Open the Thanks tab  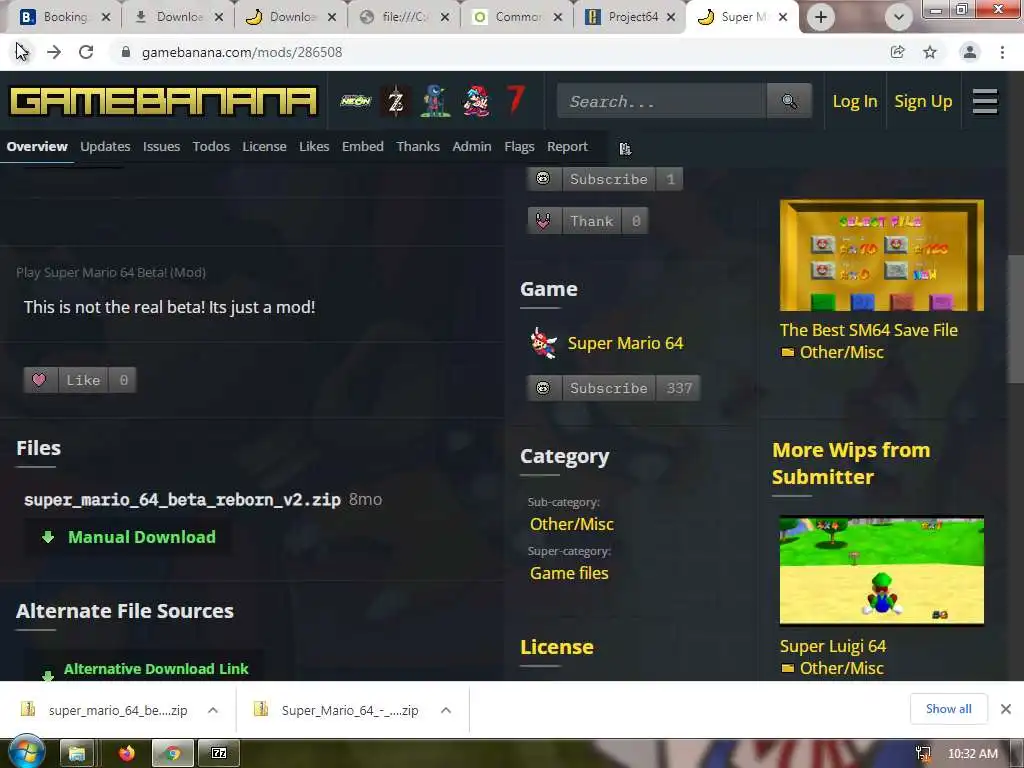coord(418,146)
